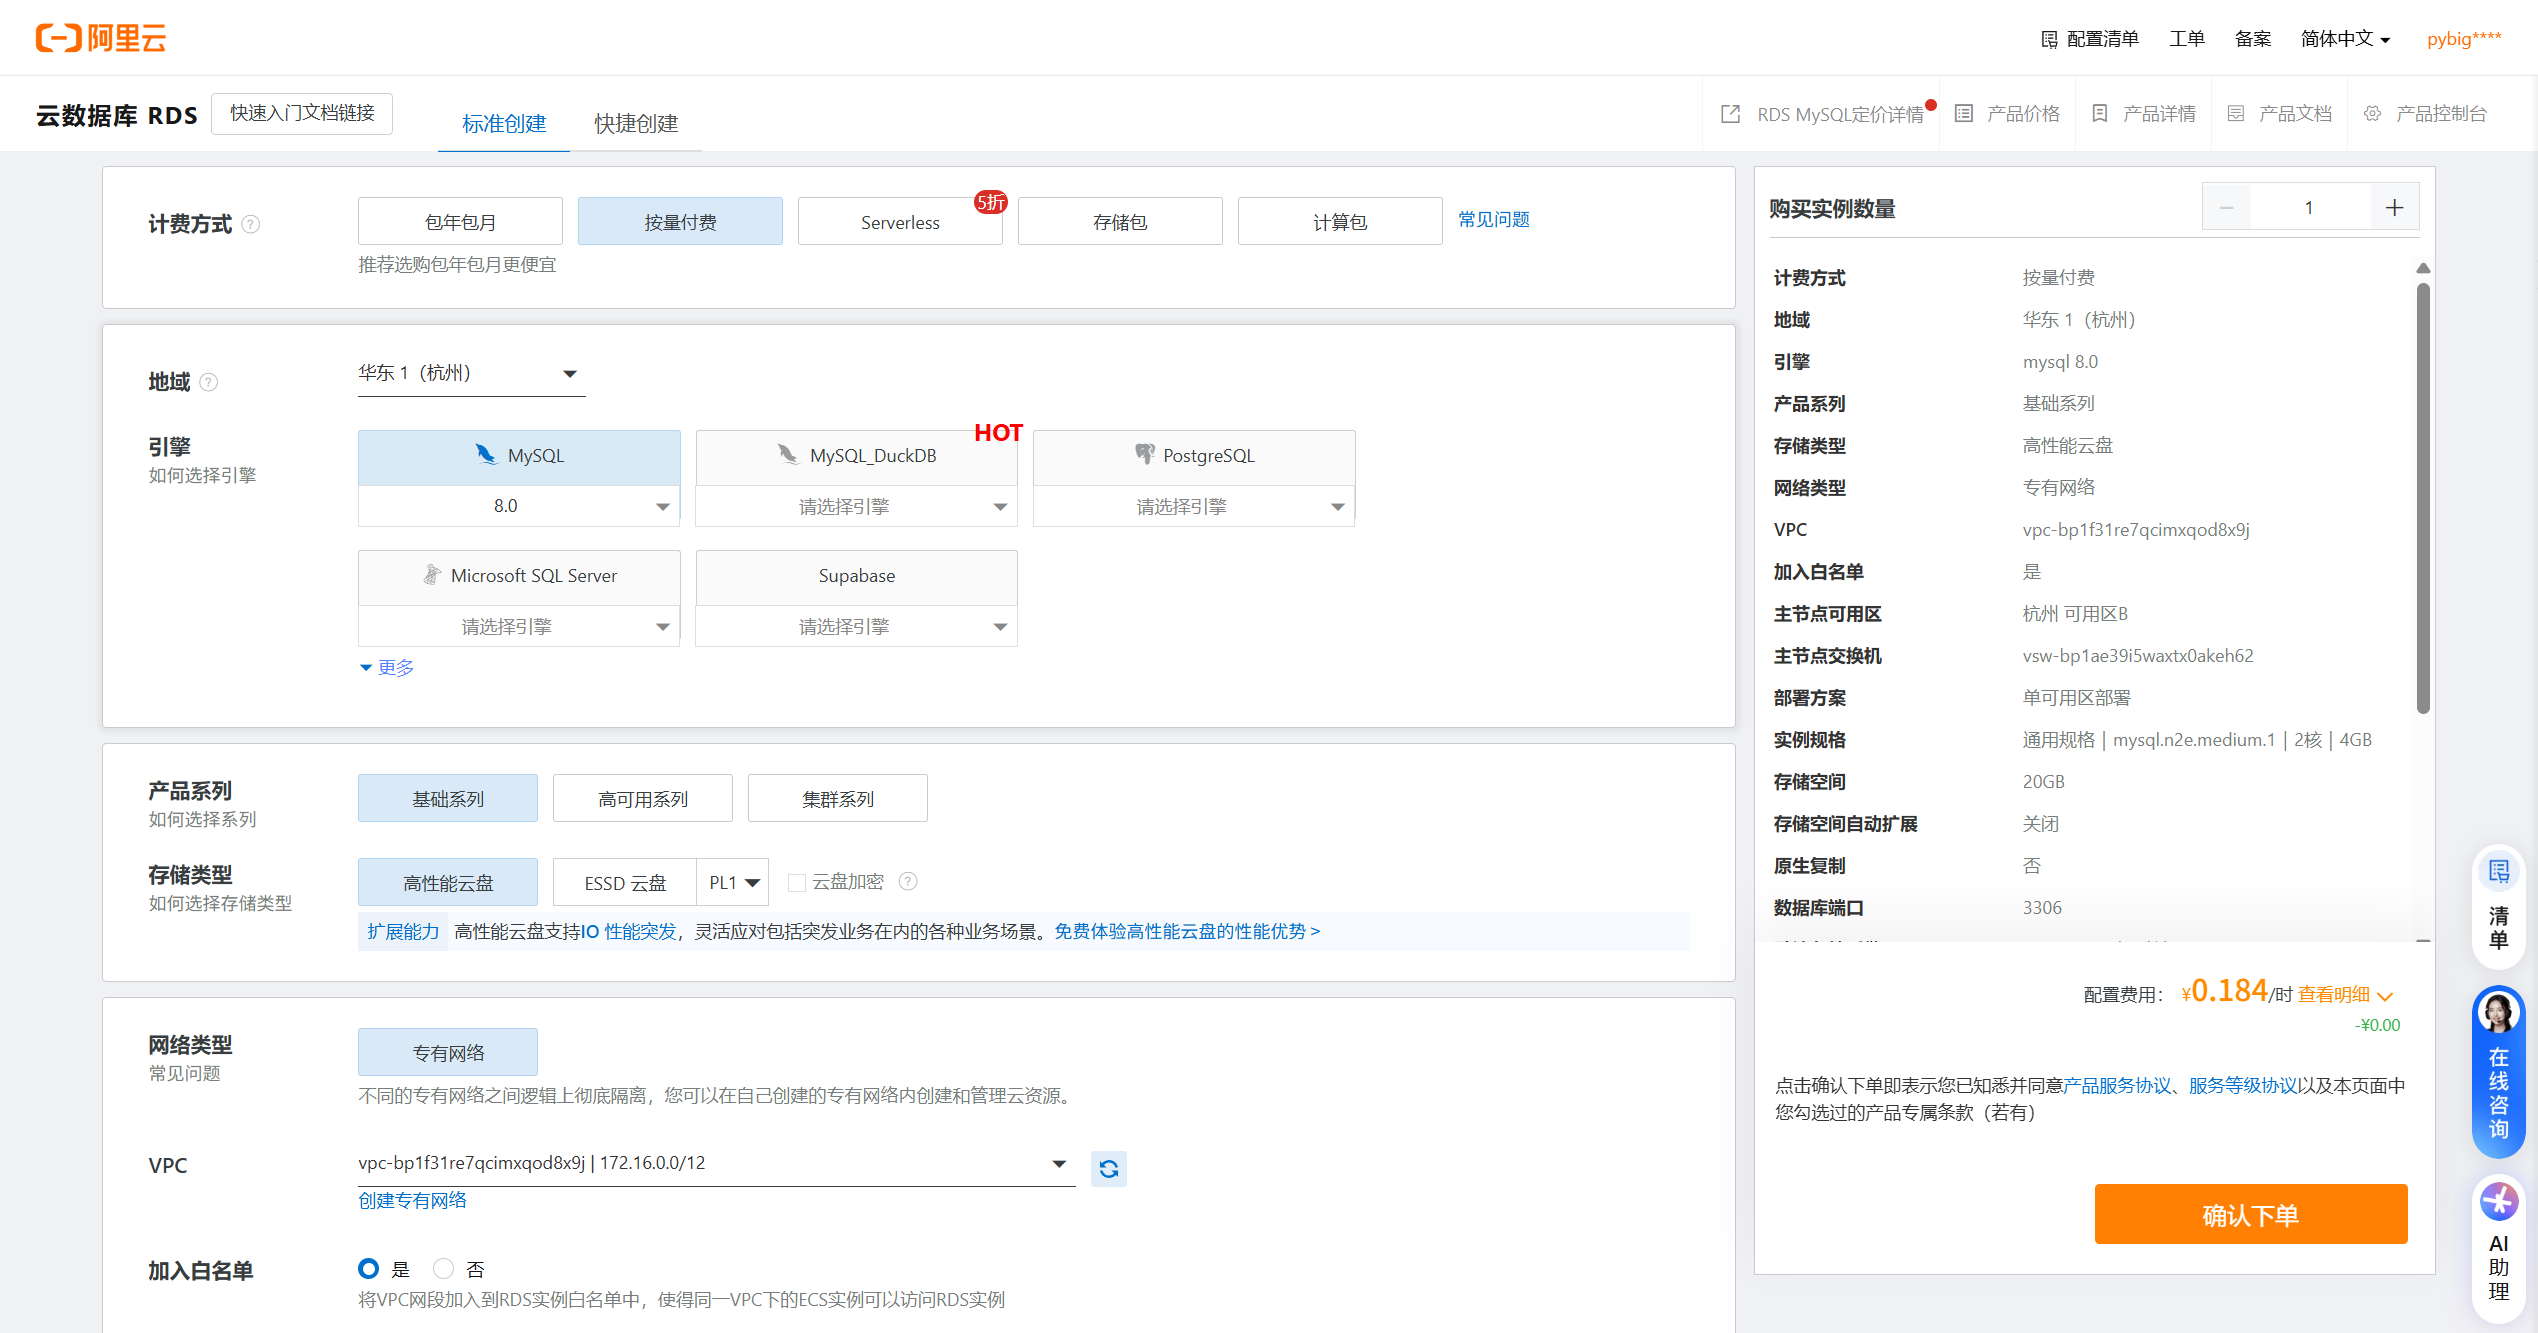Open MySQL version 8.0 dropdown
The image size is (2538, 1333).
(519, 506)
